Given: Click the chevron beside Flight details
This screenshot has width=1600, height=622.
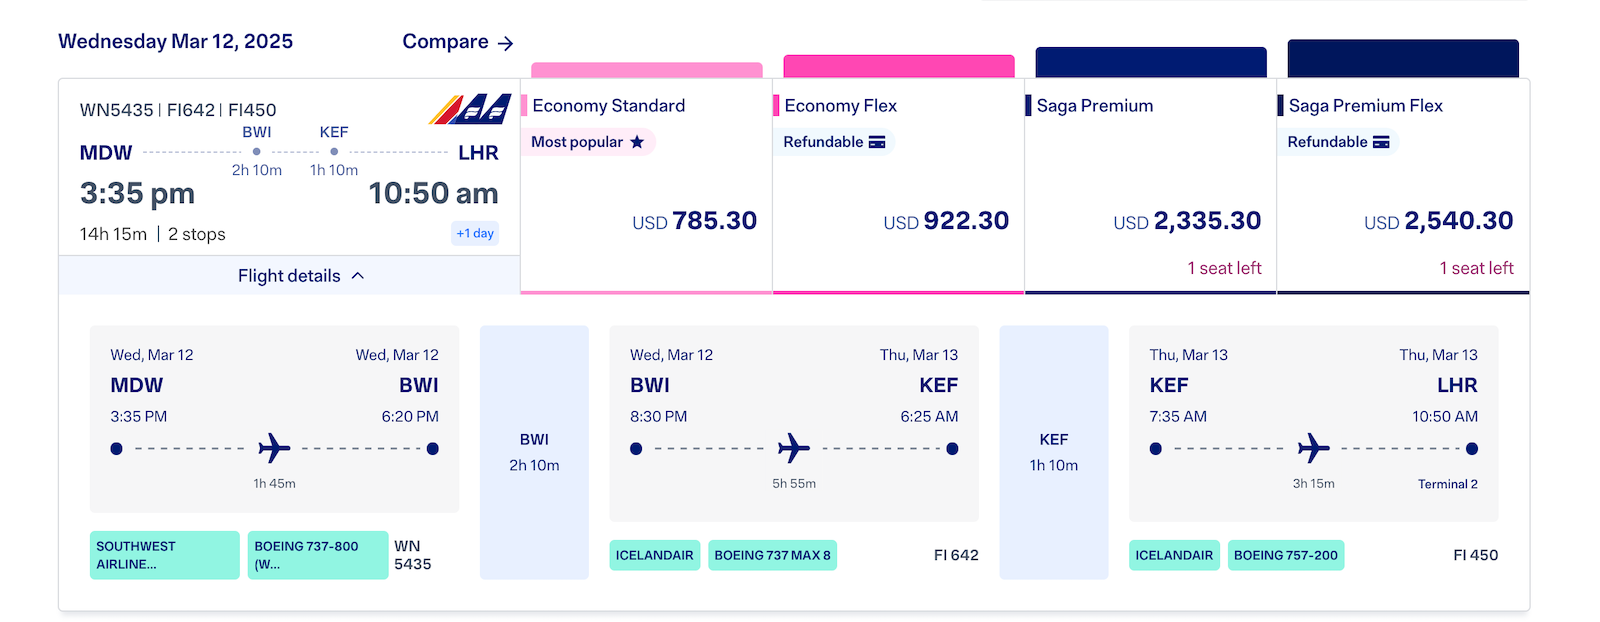Looking at the screenshot, I should point(358,276).
